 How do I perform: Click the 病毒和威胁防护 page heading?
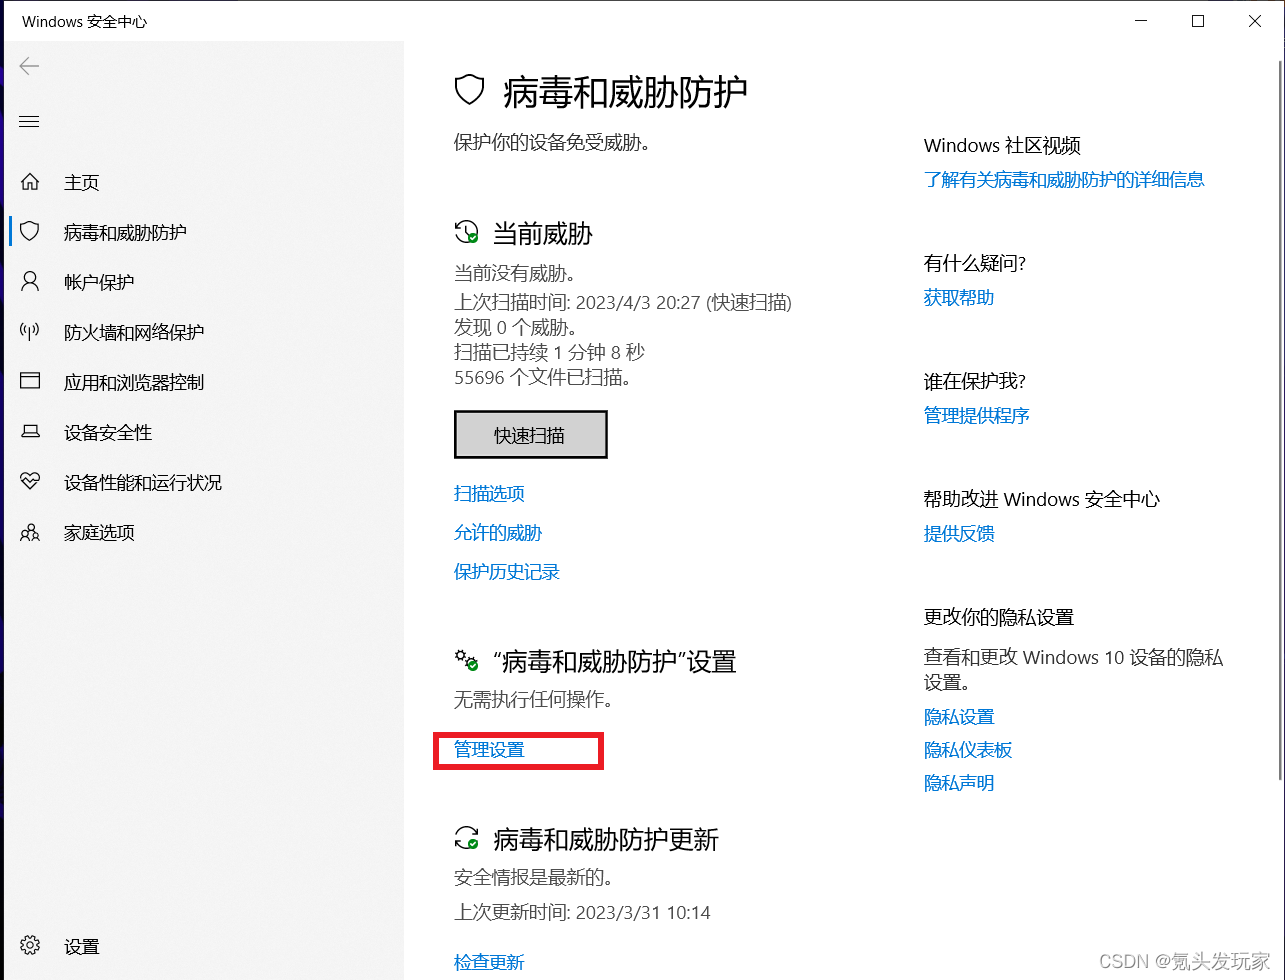click(x=625, y=93)
